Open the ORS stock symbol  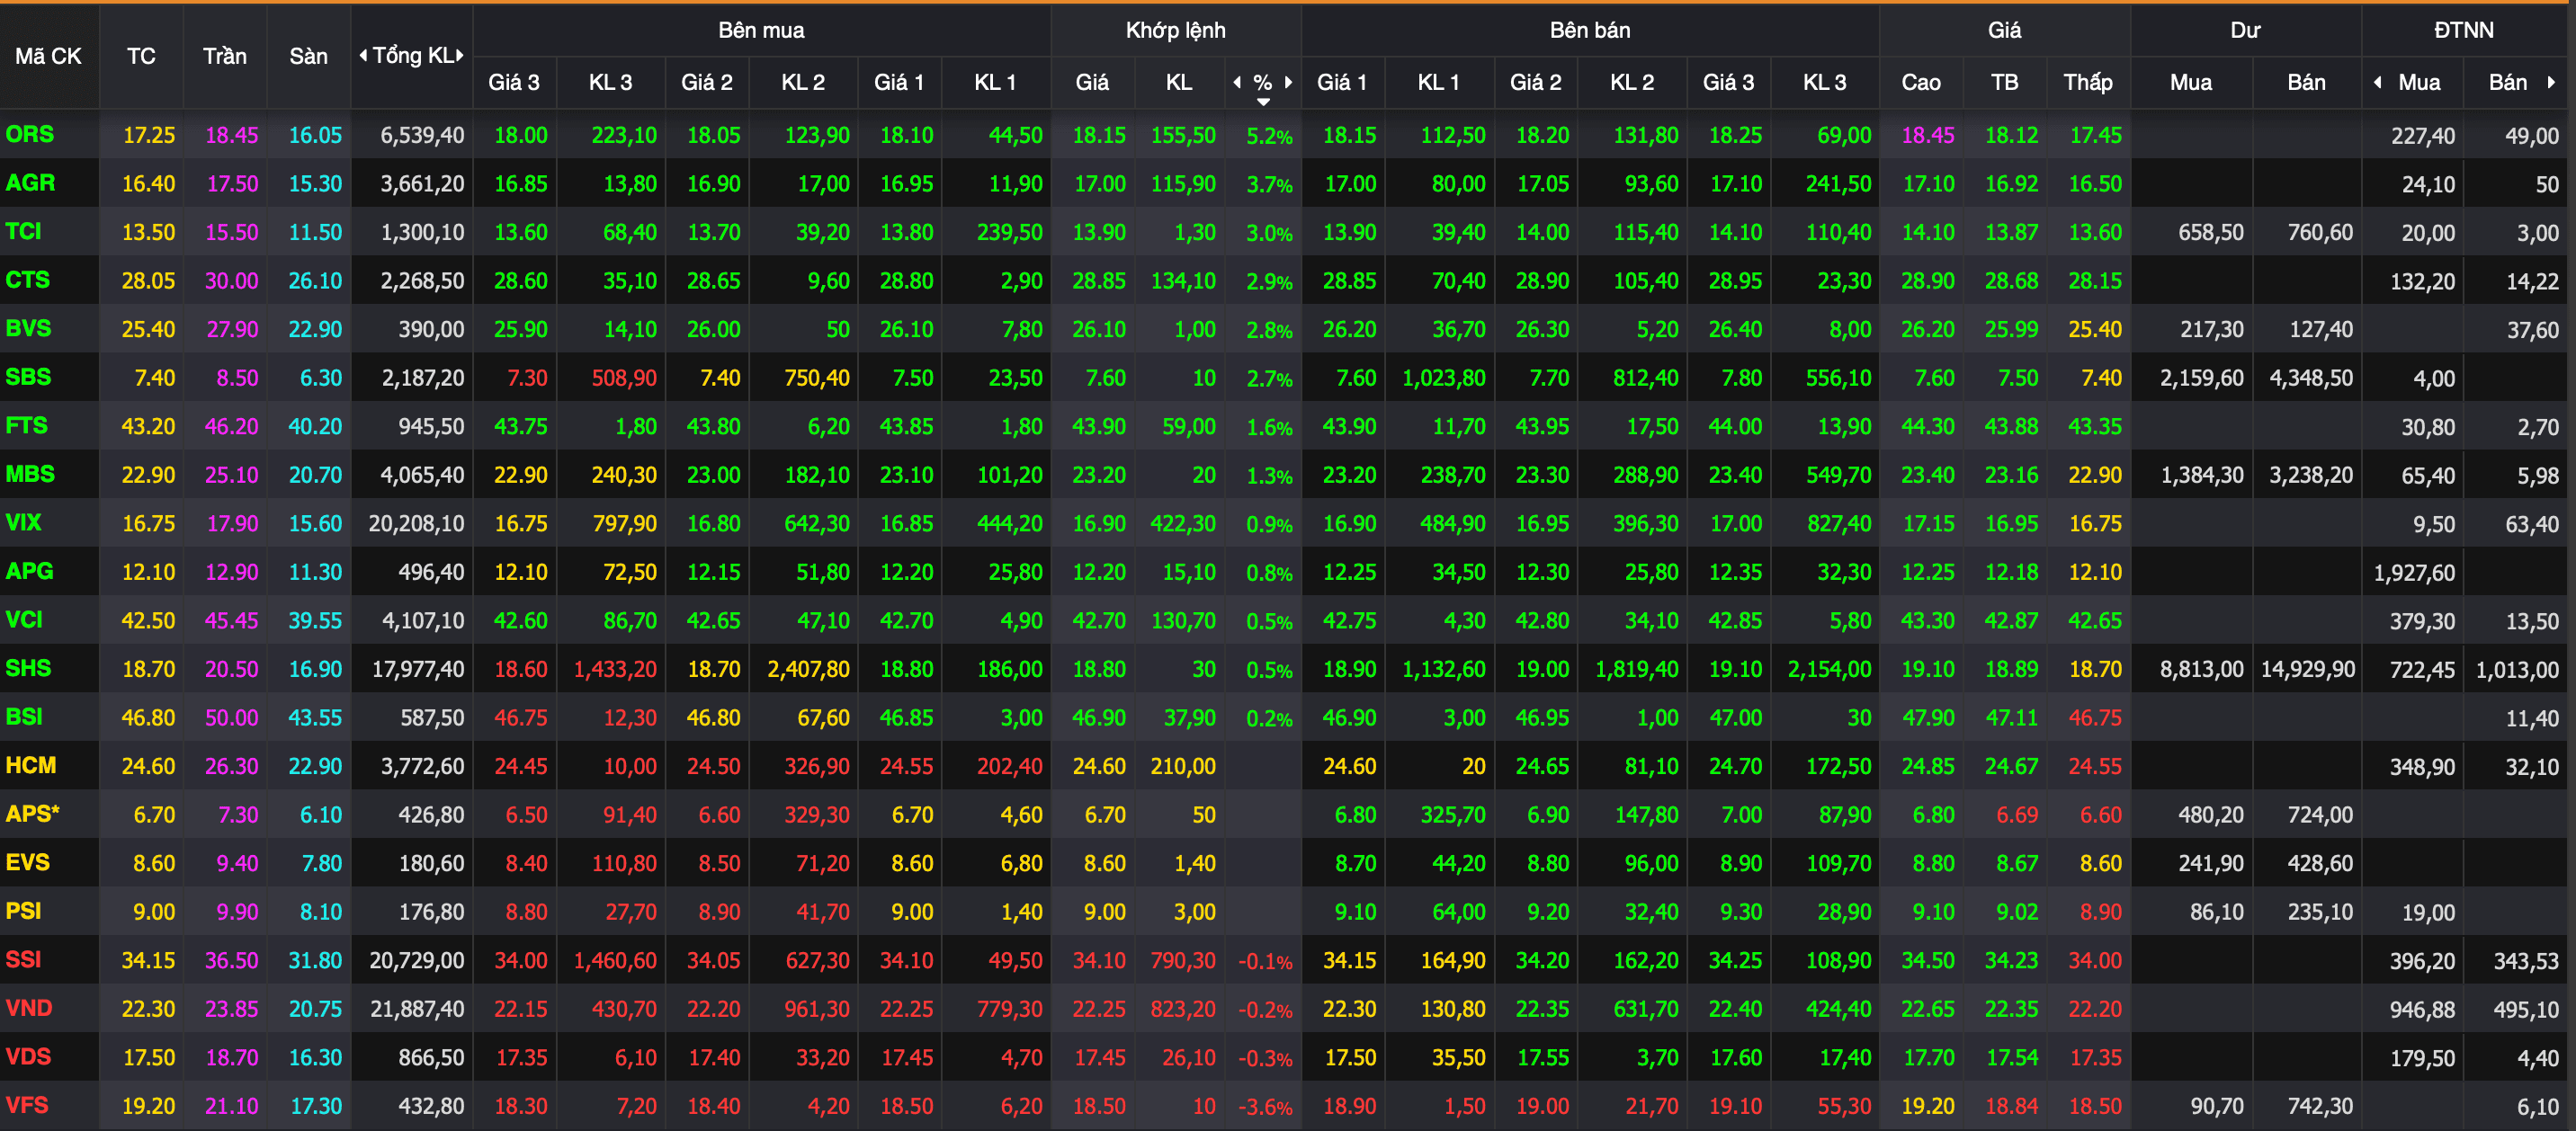point(30,134)
